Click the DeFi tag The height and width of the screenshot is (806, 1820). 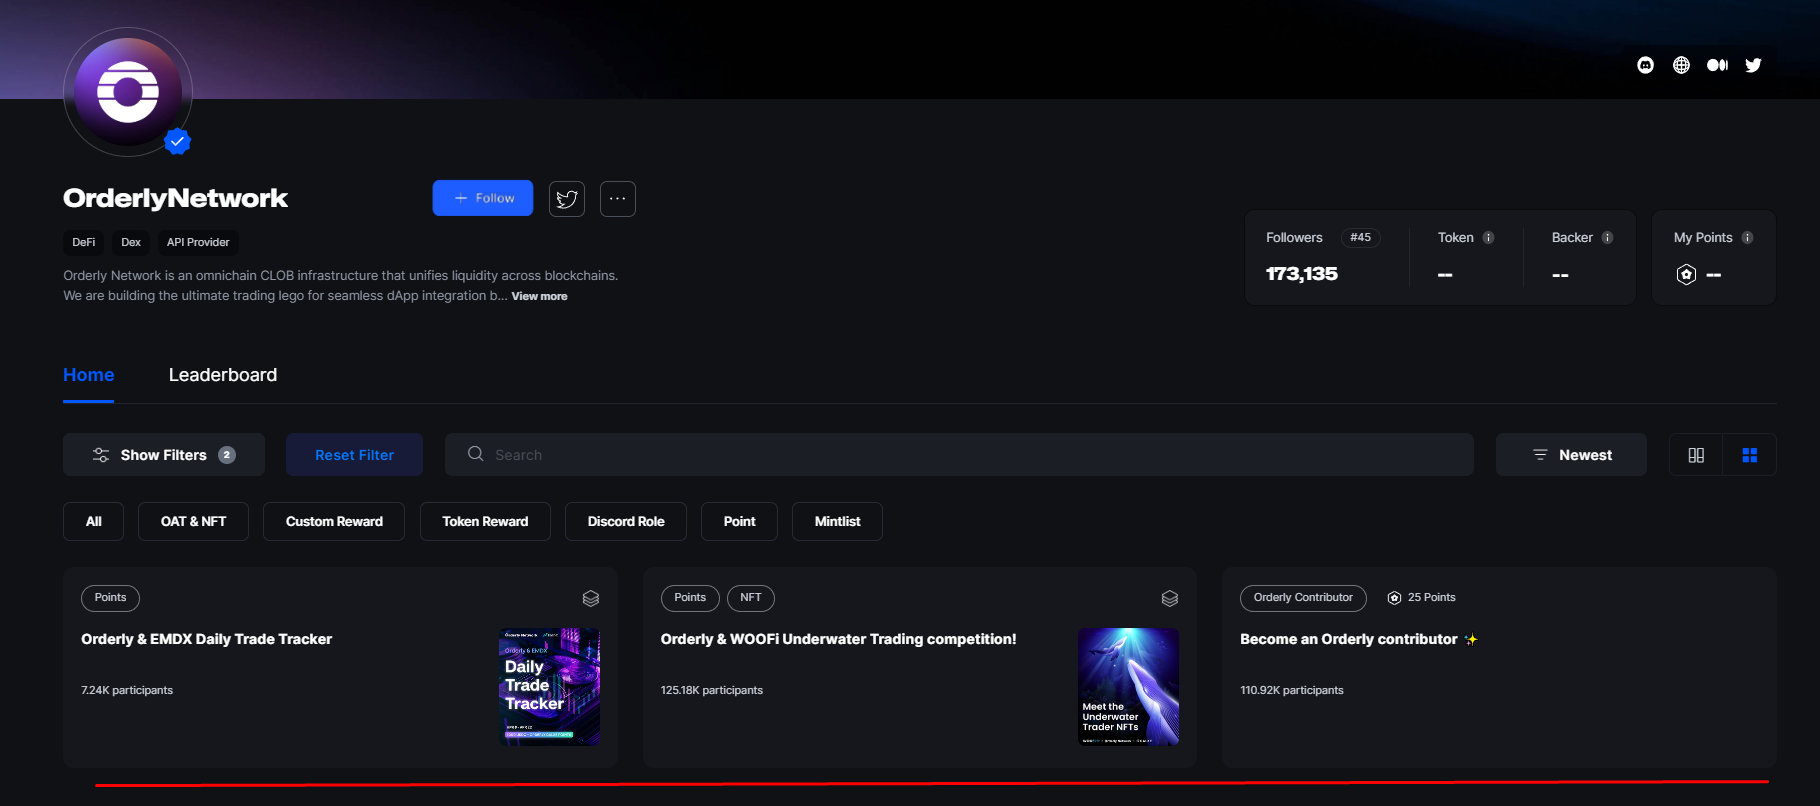tap(84, 242)
